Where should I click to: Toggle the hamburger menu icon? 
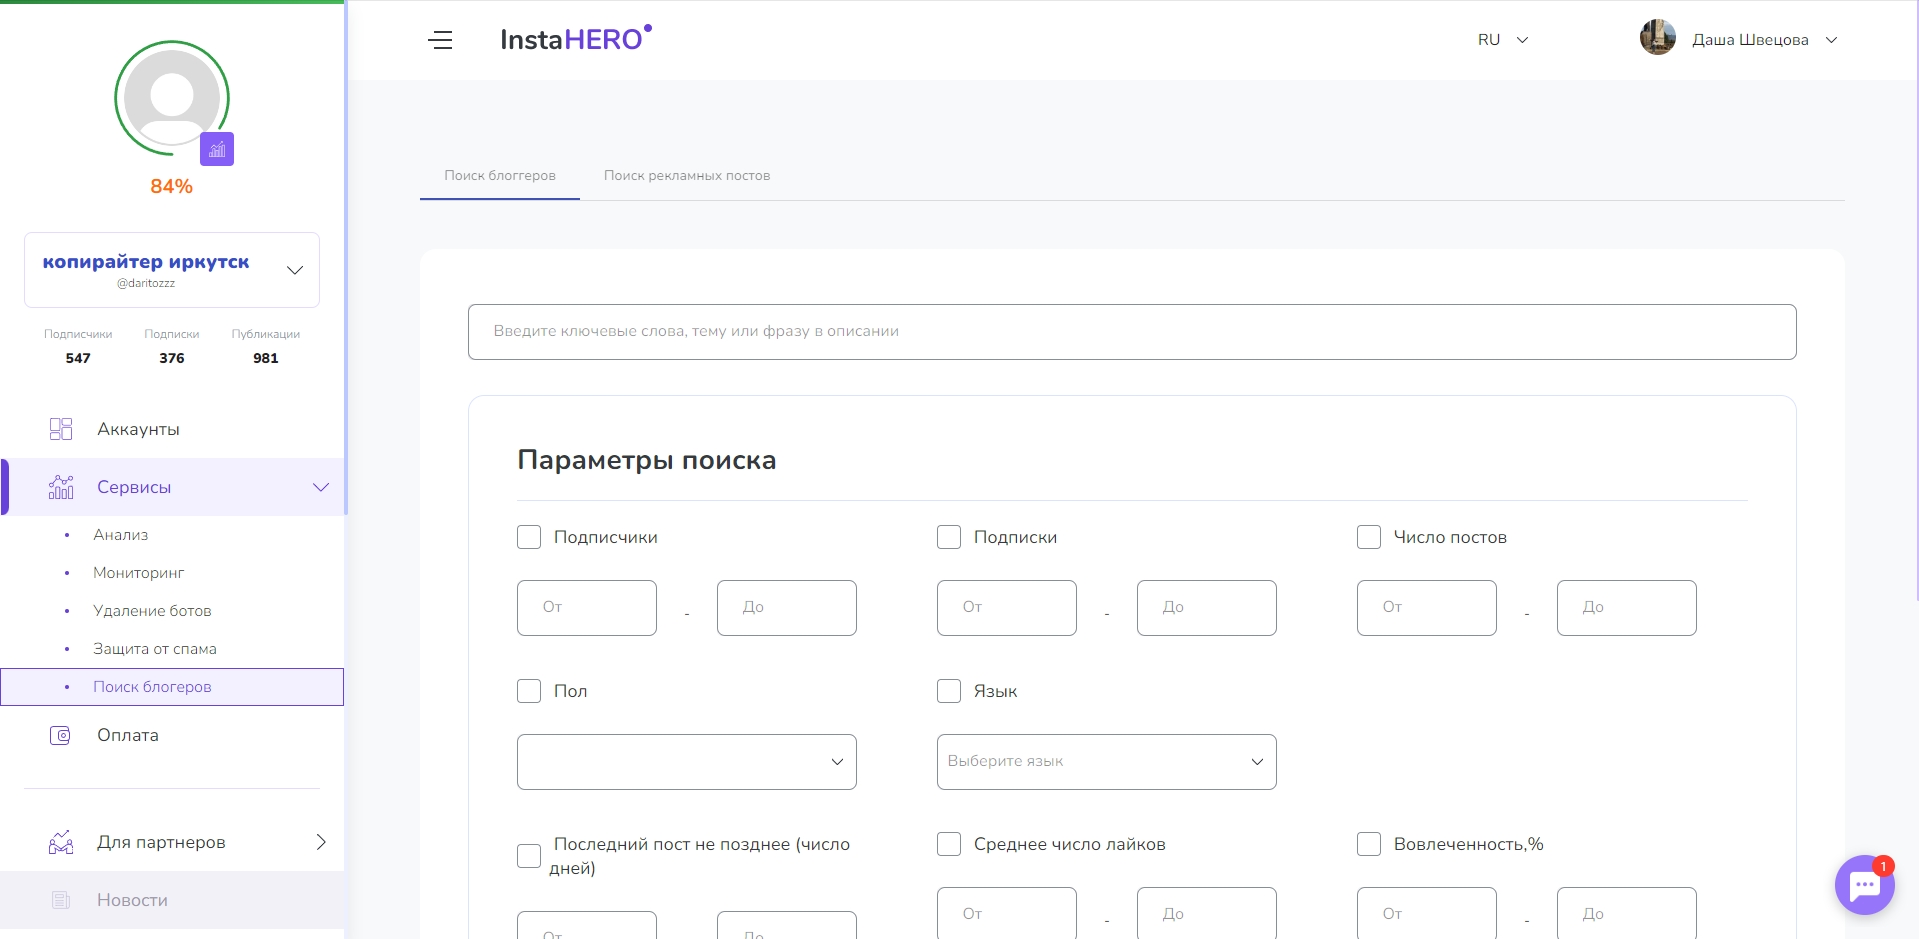(440, 40)
